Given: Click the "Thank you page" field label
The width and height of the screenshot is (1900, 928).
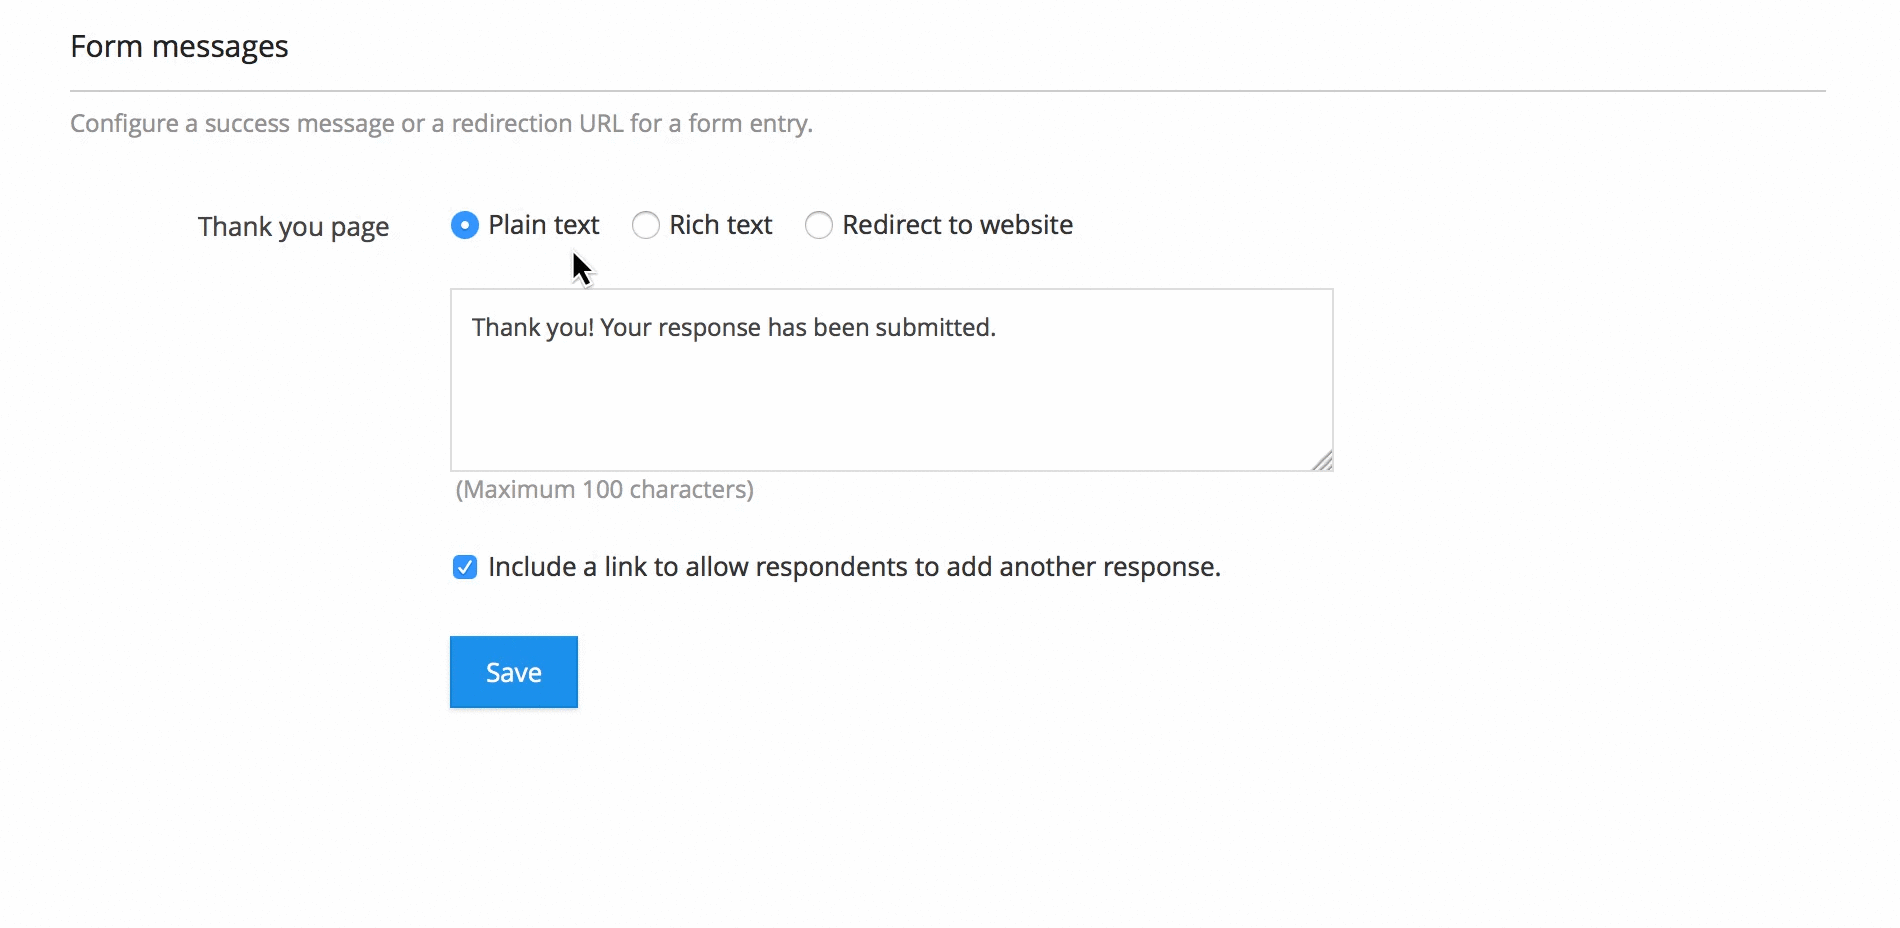Looking at the screenshot, I should [293, 227].
